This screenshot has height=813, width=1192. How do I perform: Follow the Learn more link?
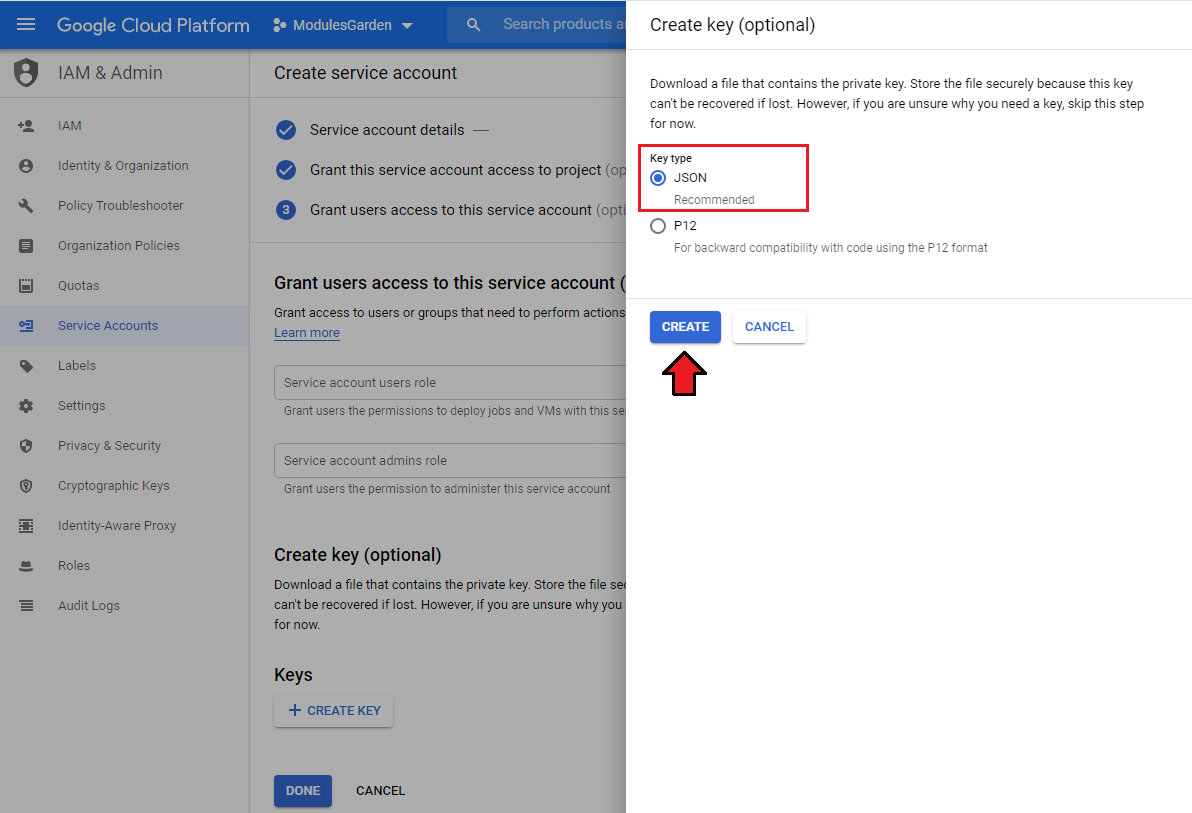coord(307,333)
